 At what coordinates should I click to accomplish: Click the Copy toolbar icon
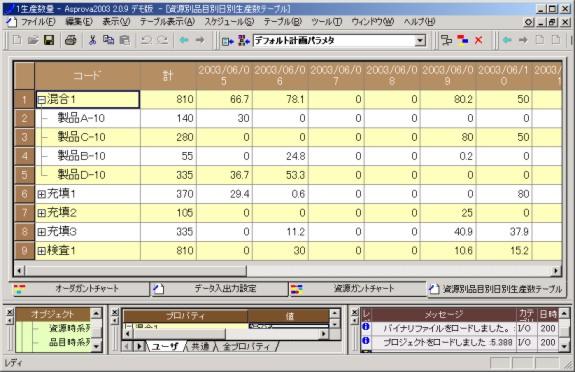(108, 40)
